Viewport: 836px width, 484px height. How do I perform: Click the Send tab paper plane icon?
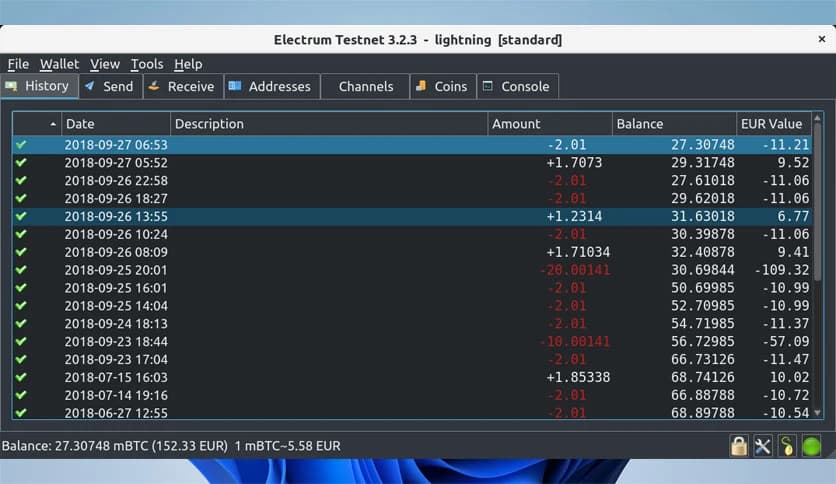coord(90,86)
